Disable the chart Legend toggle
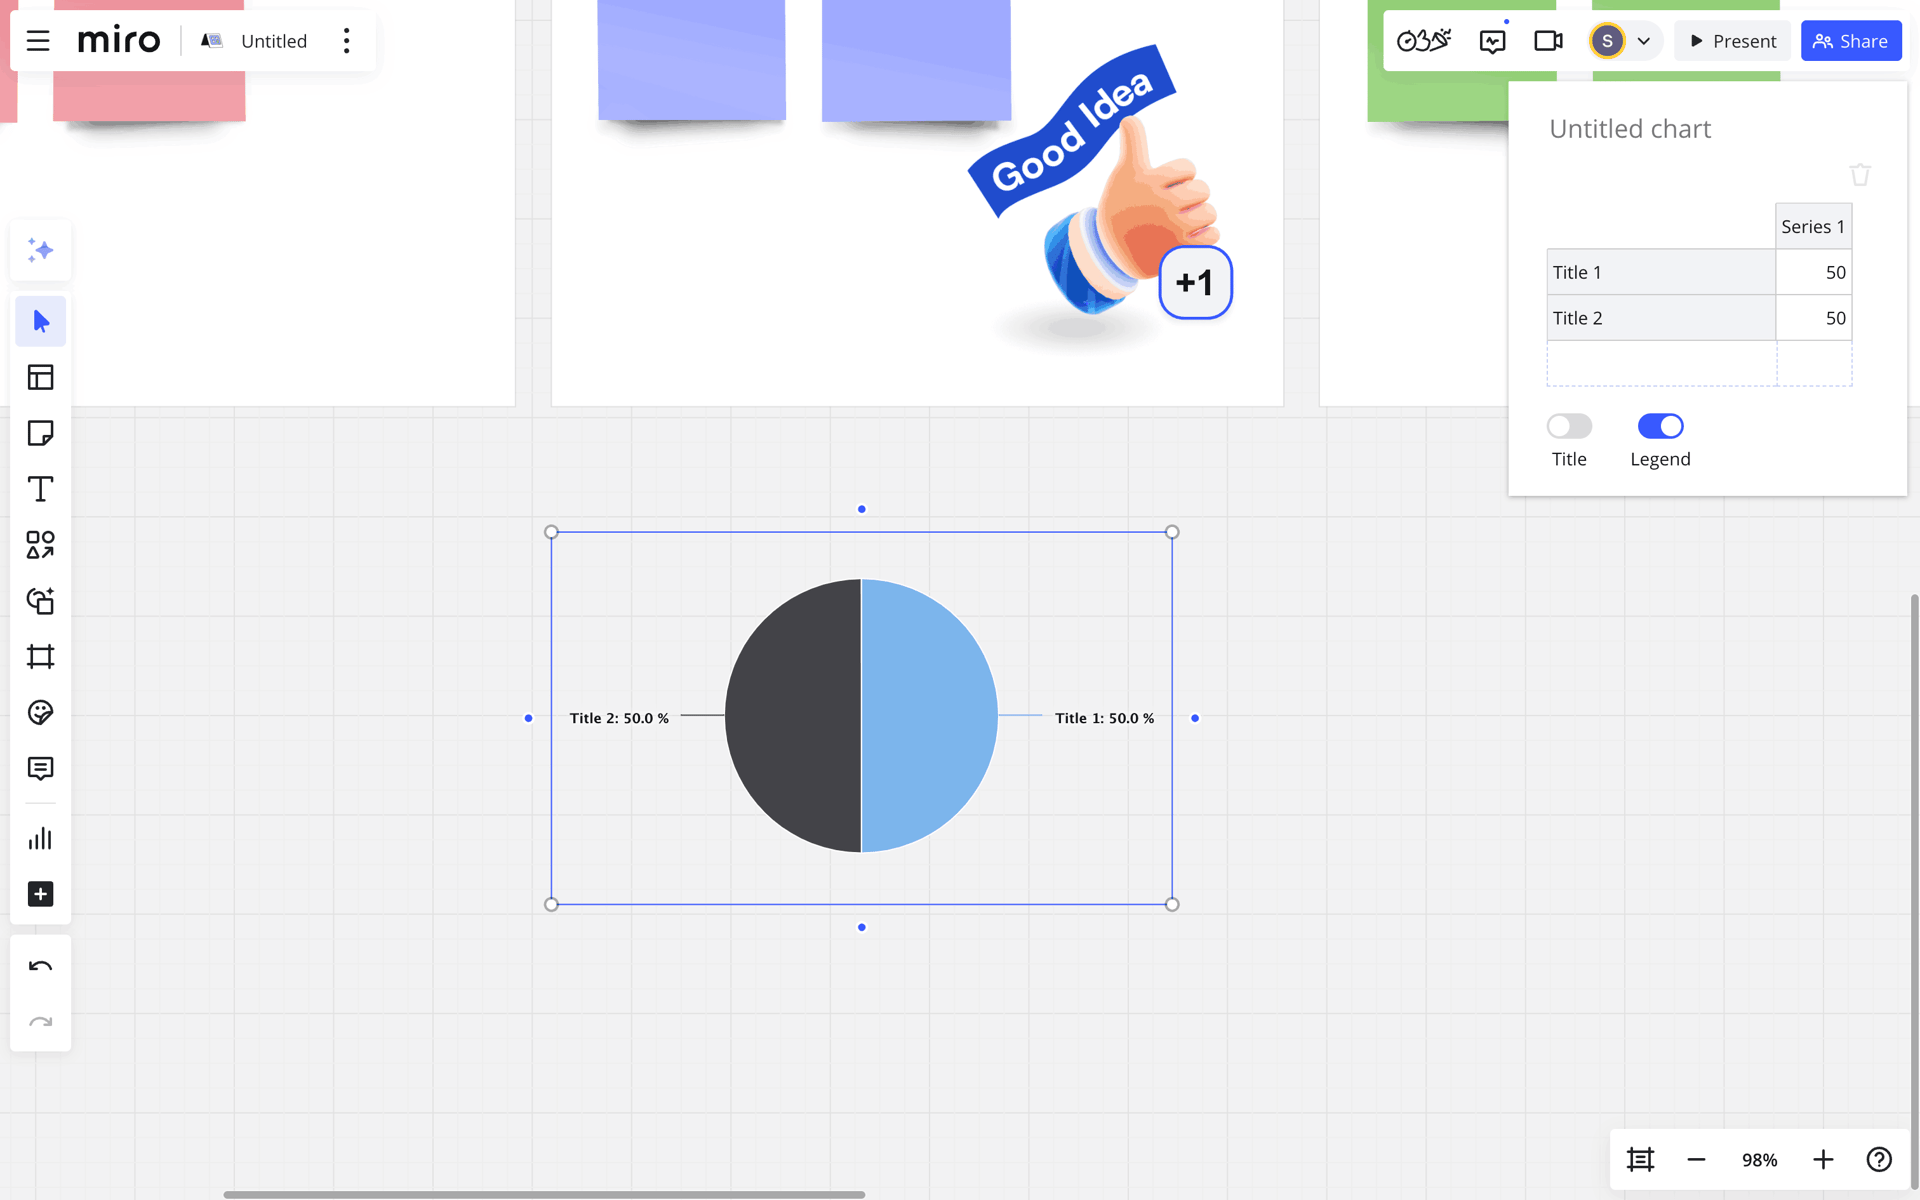This screenshot has height=1200, width=1920. [x=1660, y=426]
